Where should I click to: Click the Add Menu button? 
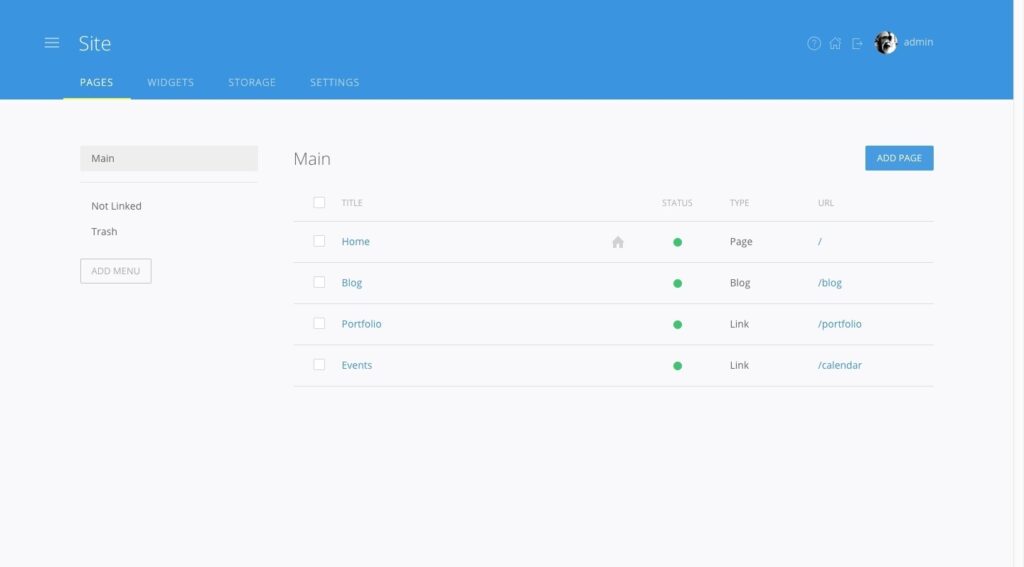116,271
